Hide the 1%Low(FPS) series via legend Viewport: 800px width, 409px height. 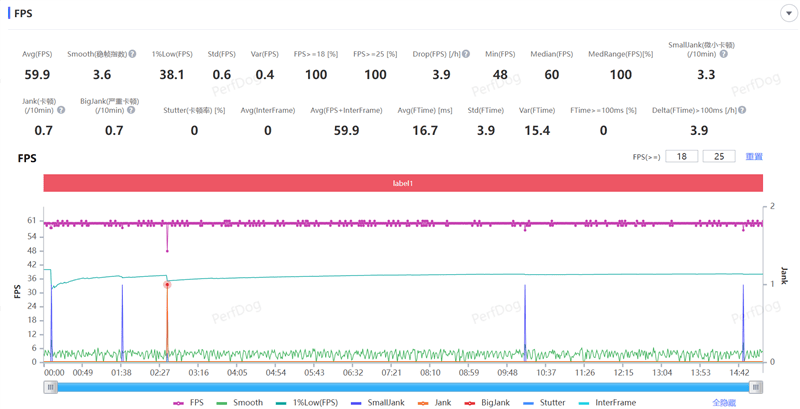306,402
